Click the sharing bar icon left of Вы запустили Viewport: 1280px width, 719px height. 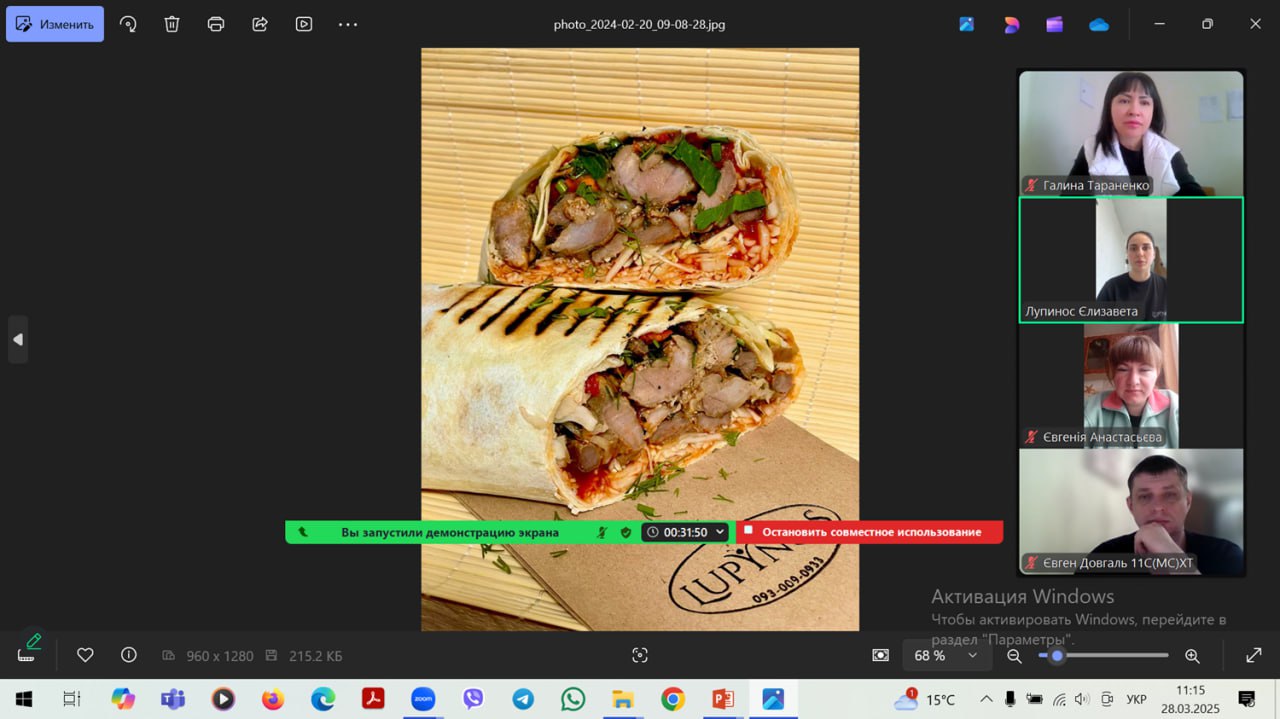pyautogui.click(x=303, y=532)
